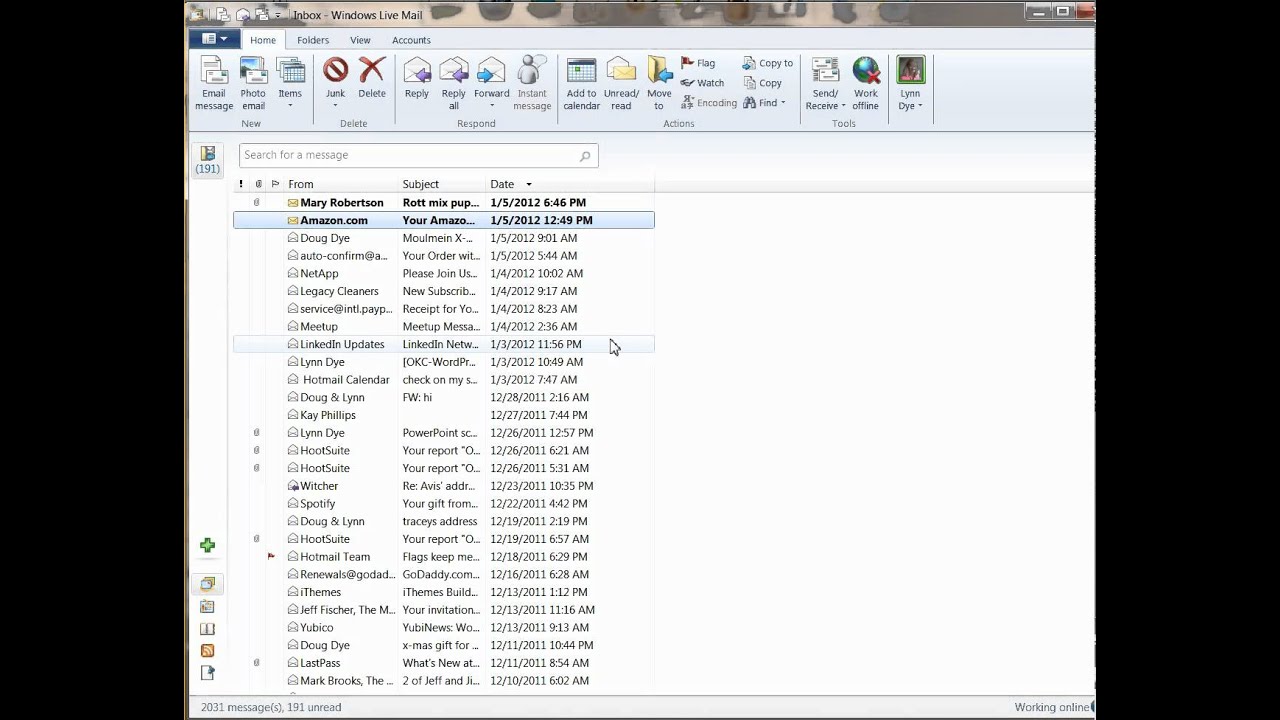Open the Calendar view icon in sidebar
The height and width of the screenshot is (720, 1280).
(x=207, y=607)
